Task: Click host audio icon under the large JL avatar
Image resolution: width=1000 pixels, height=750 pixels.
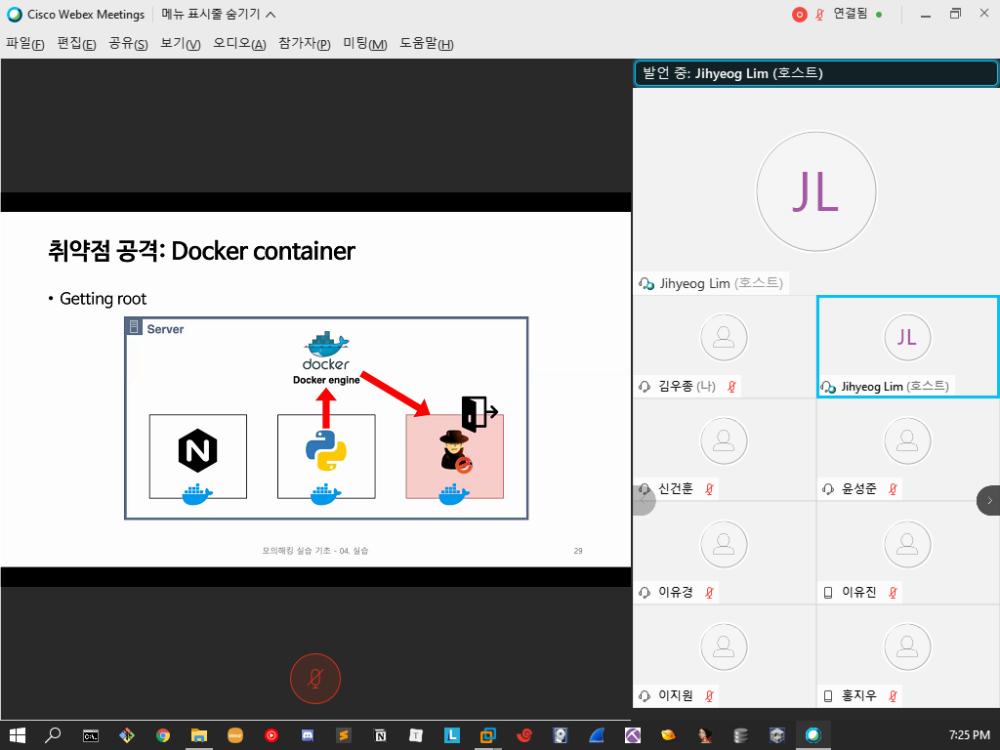Action: click(647, 284)
